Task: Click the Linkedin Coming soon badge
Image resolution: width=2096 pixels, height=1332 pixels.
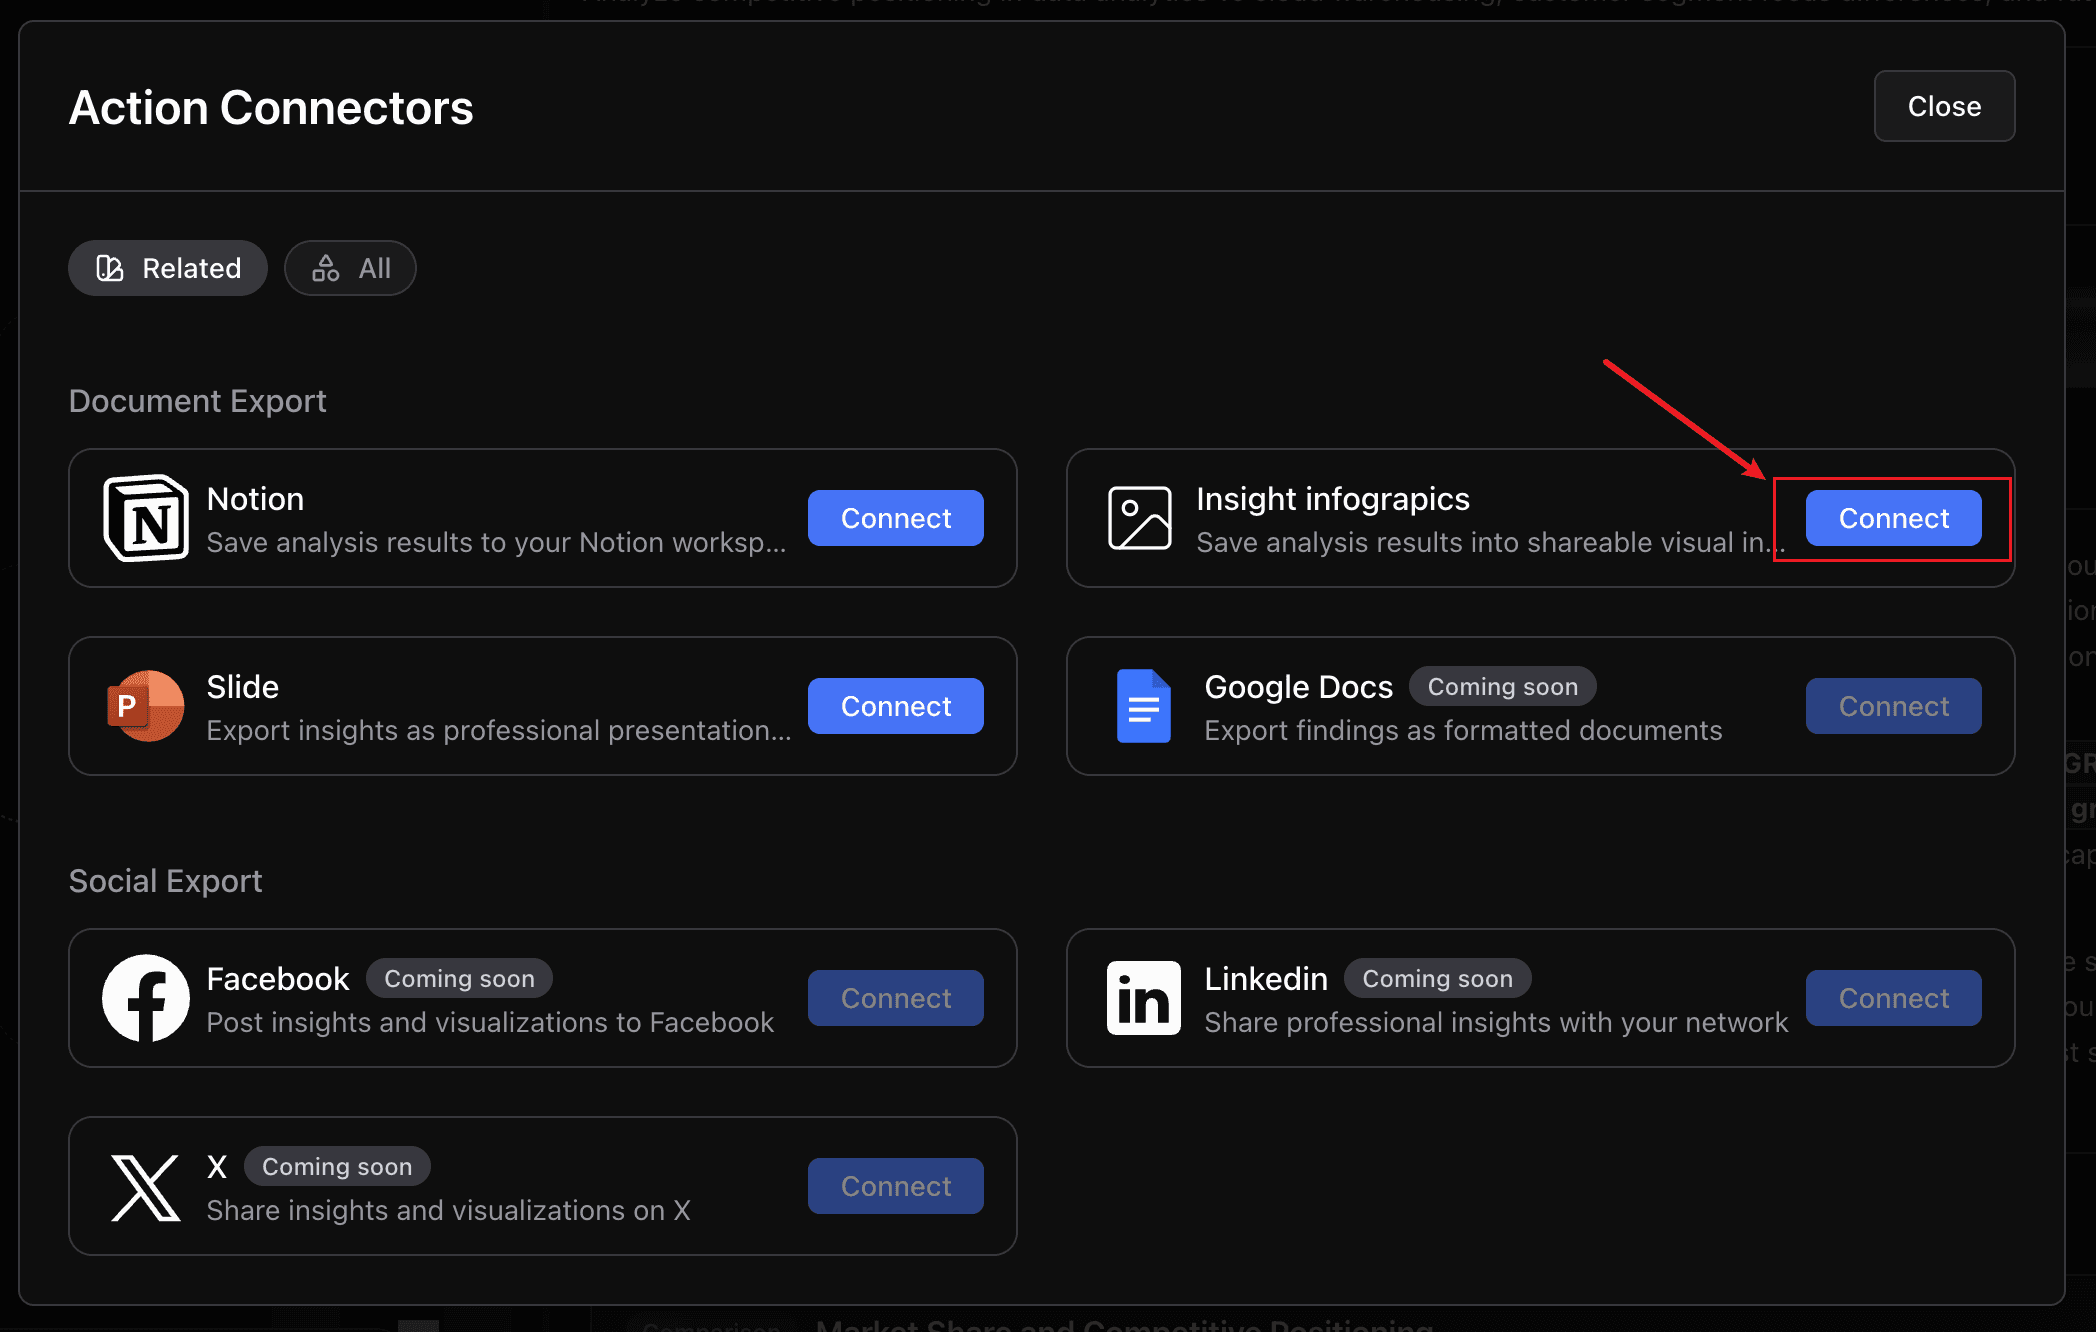Action: click(x=1437, y=979)
